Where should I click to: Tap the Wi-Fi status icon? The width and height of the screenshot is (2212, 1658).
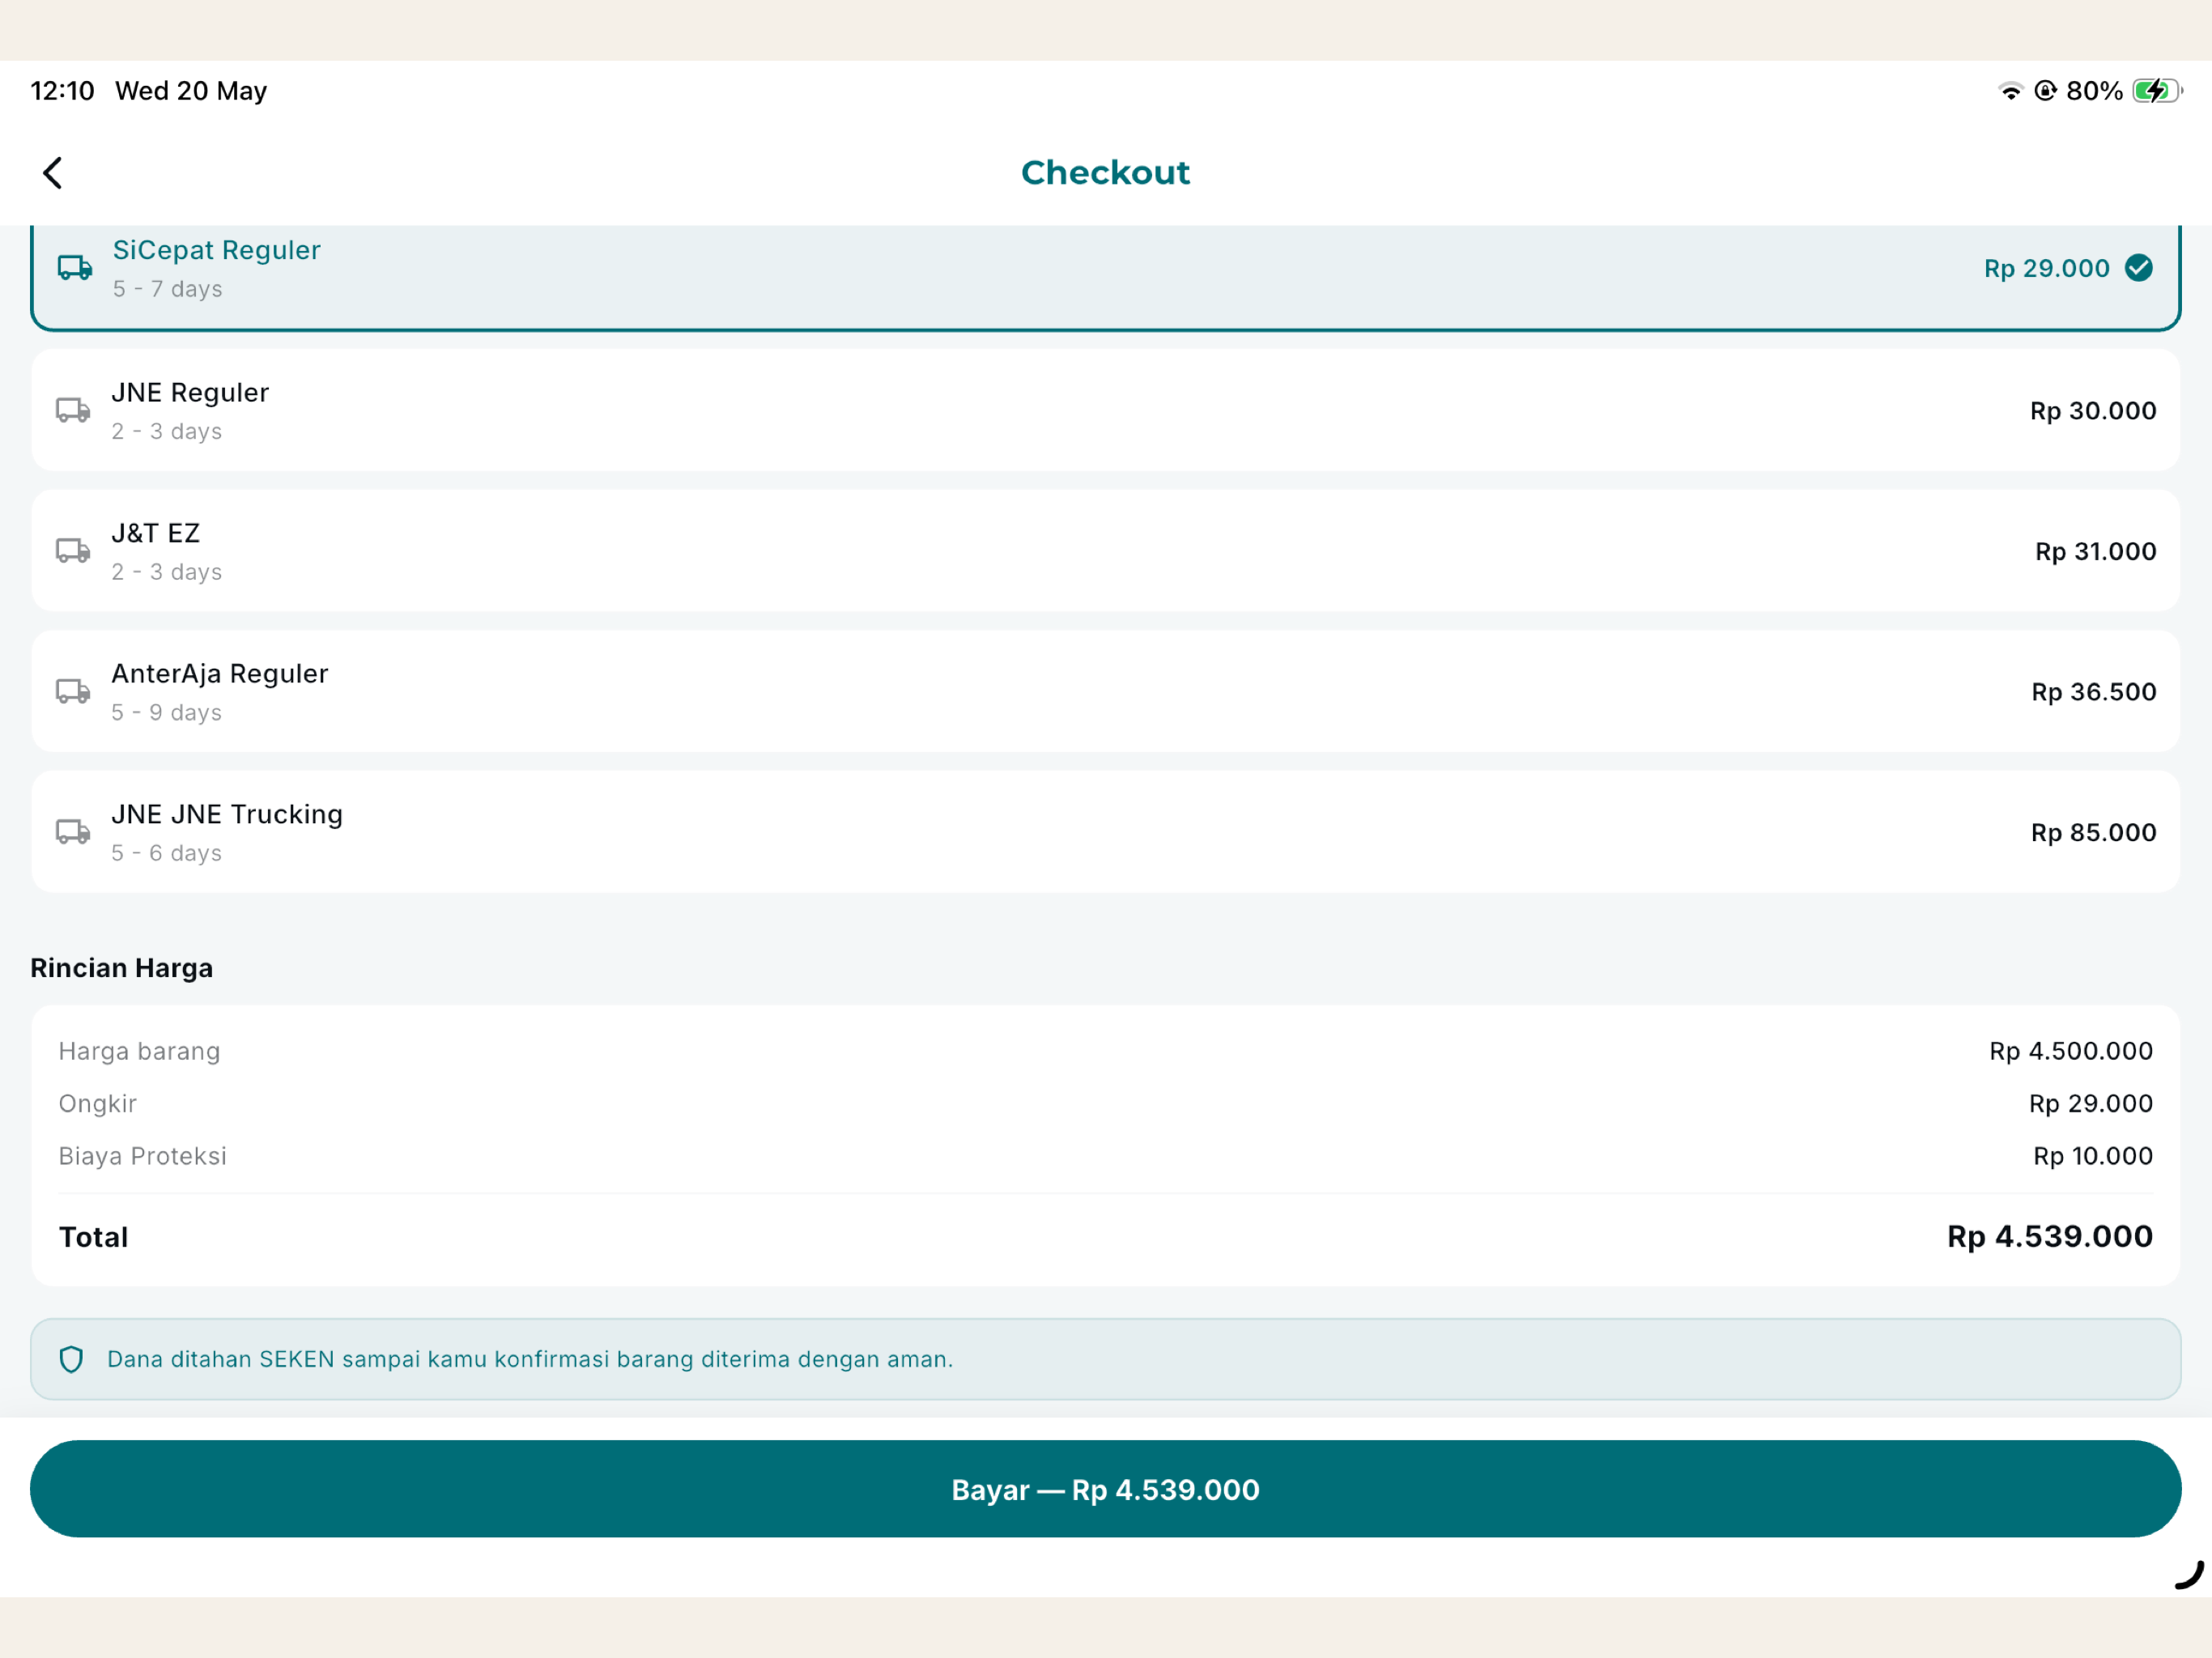[2010, 91]
